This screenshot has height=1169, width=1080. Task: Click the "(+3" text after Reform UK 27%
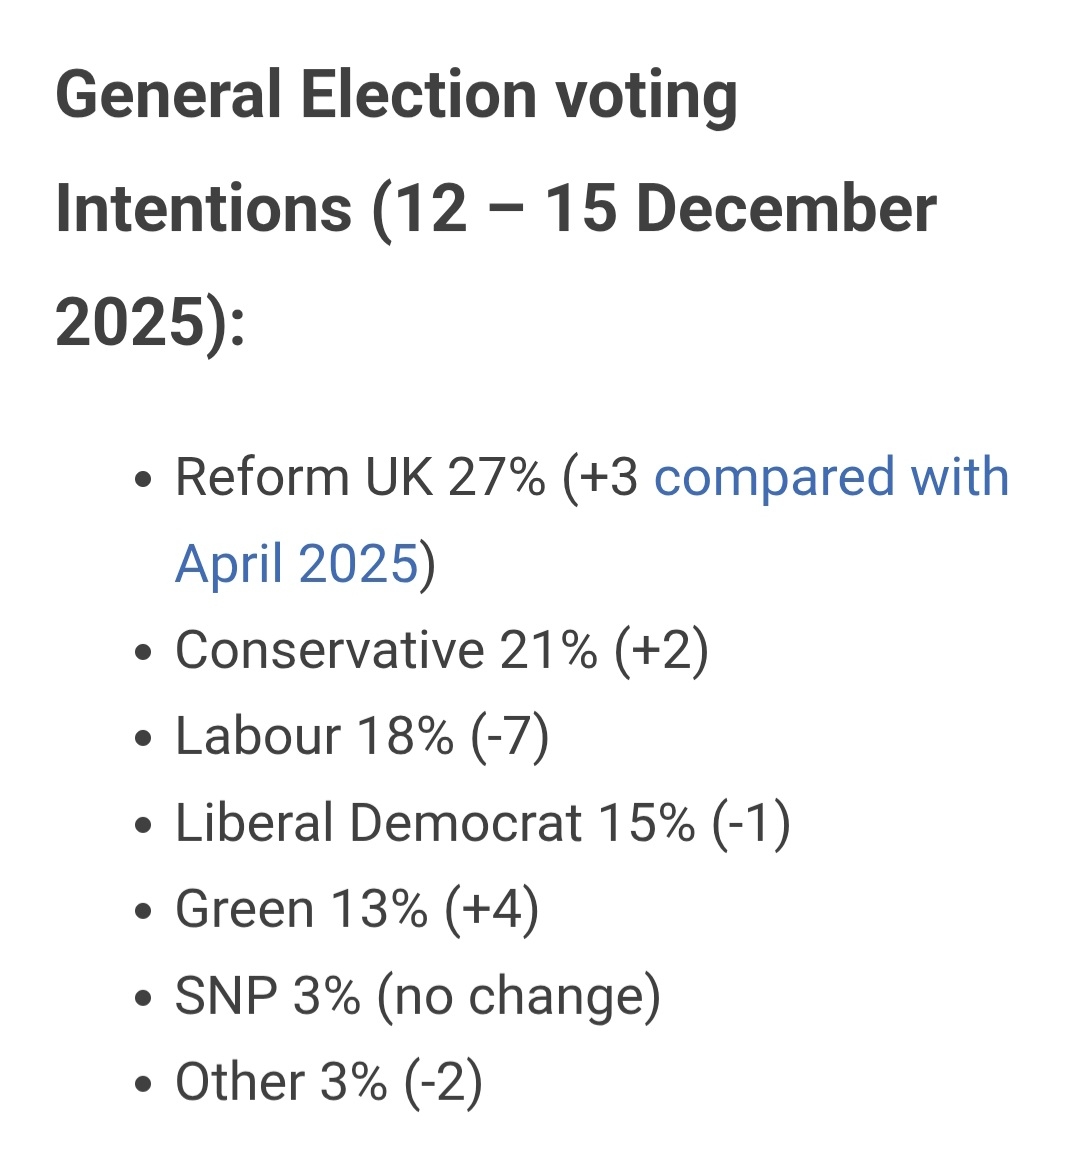600,477
